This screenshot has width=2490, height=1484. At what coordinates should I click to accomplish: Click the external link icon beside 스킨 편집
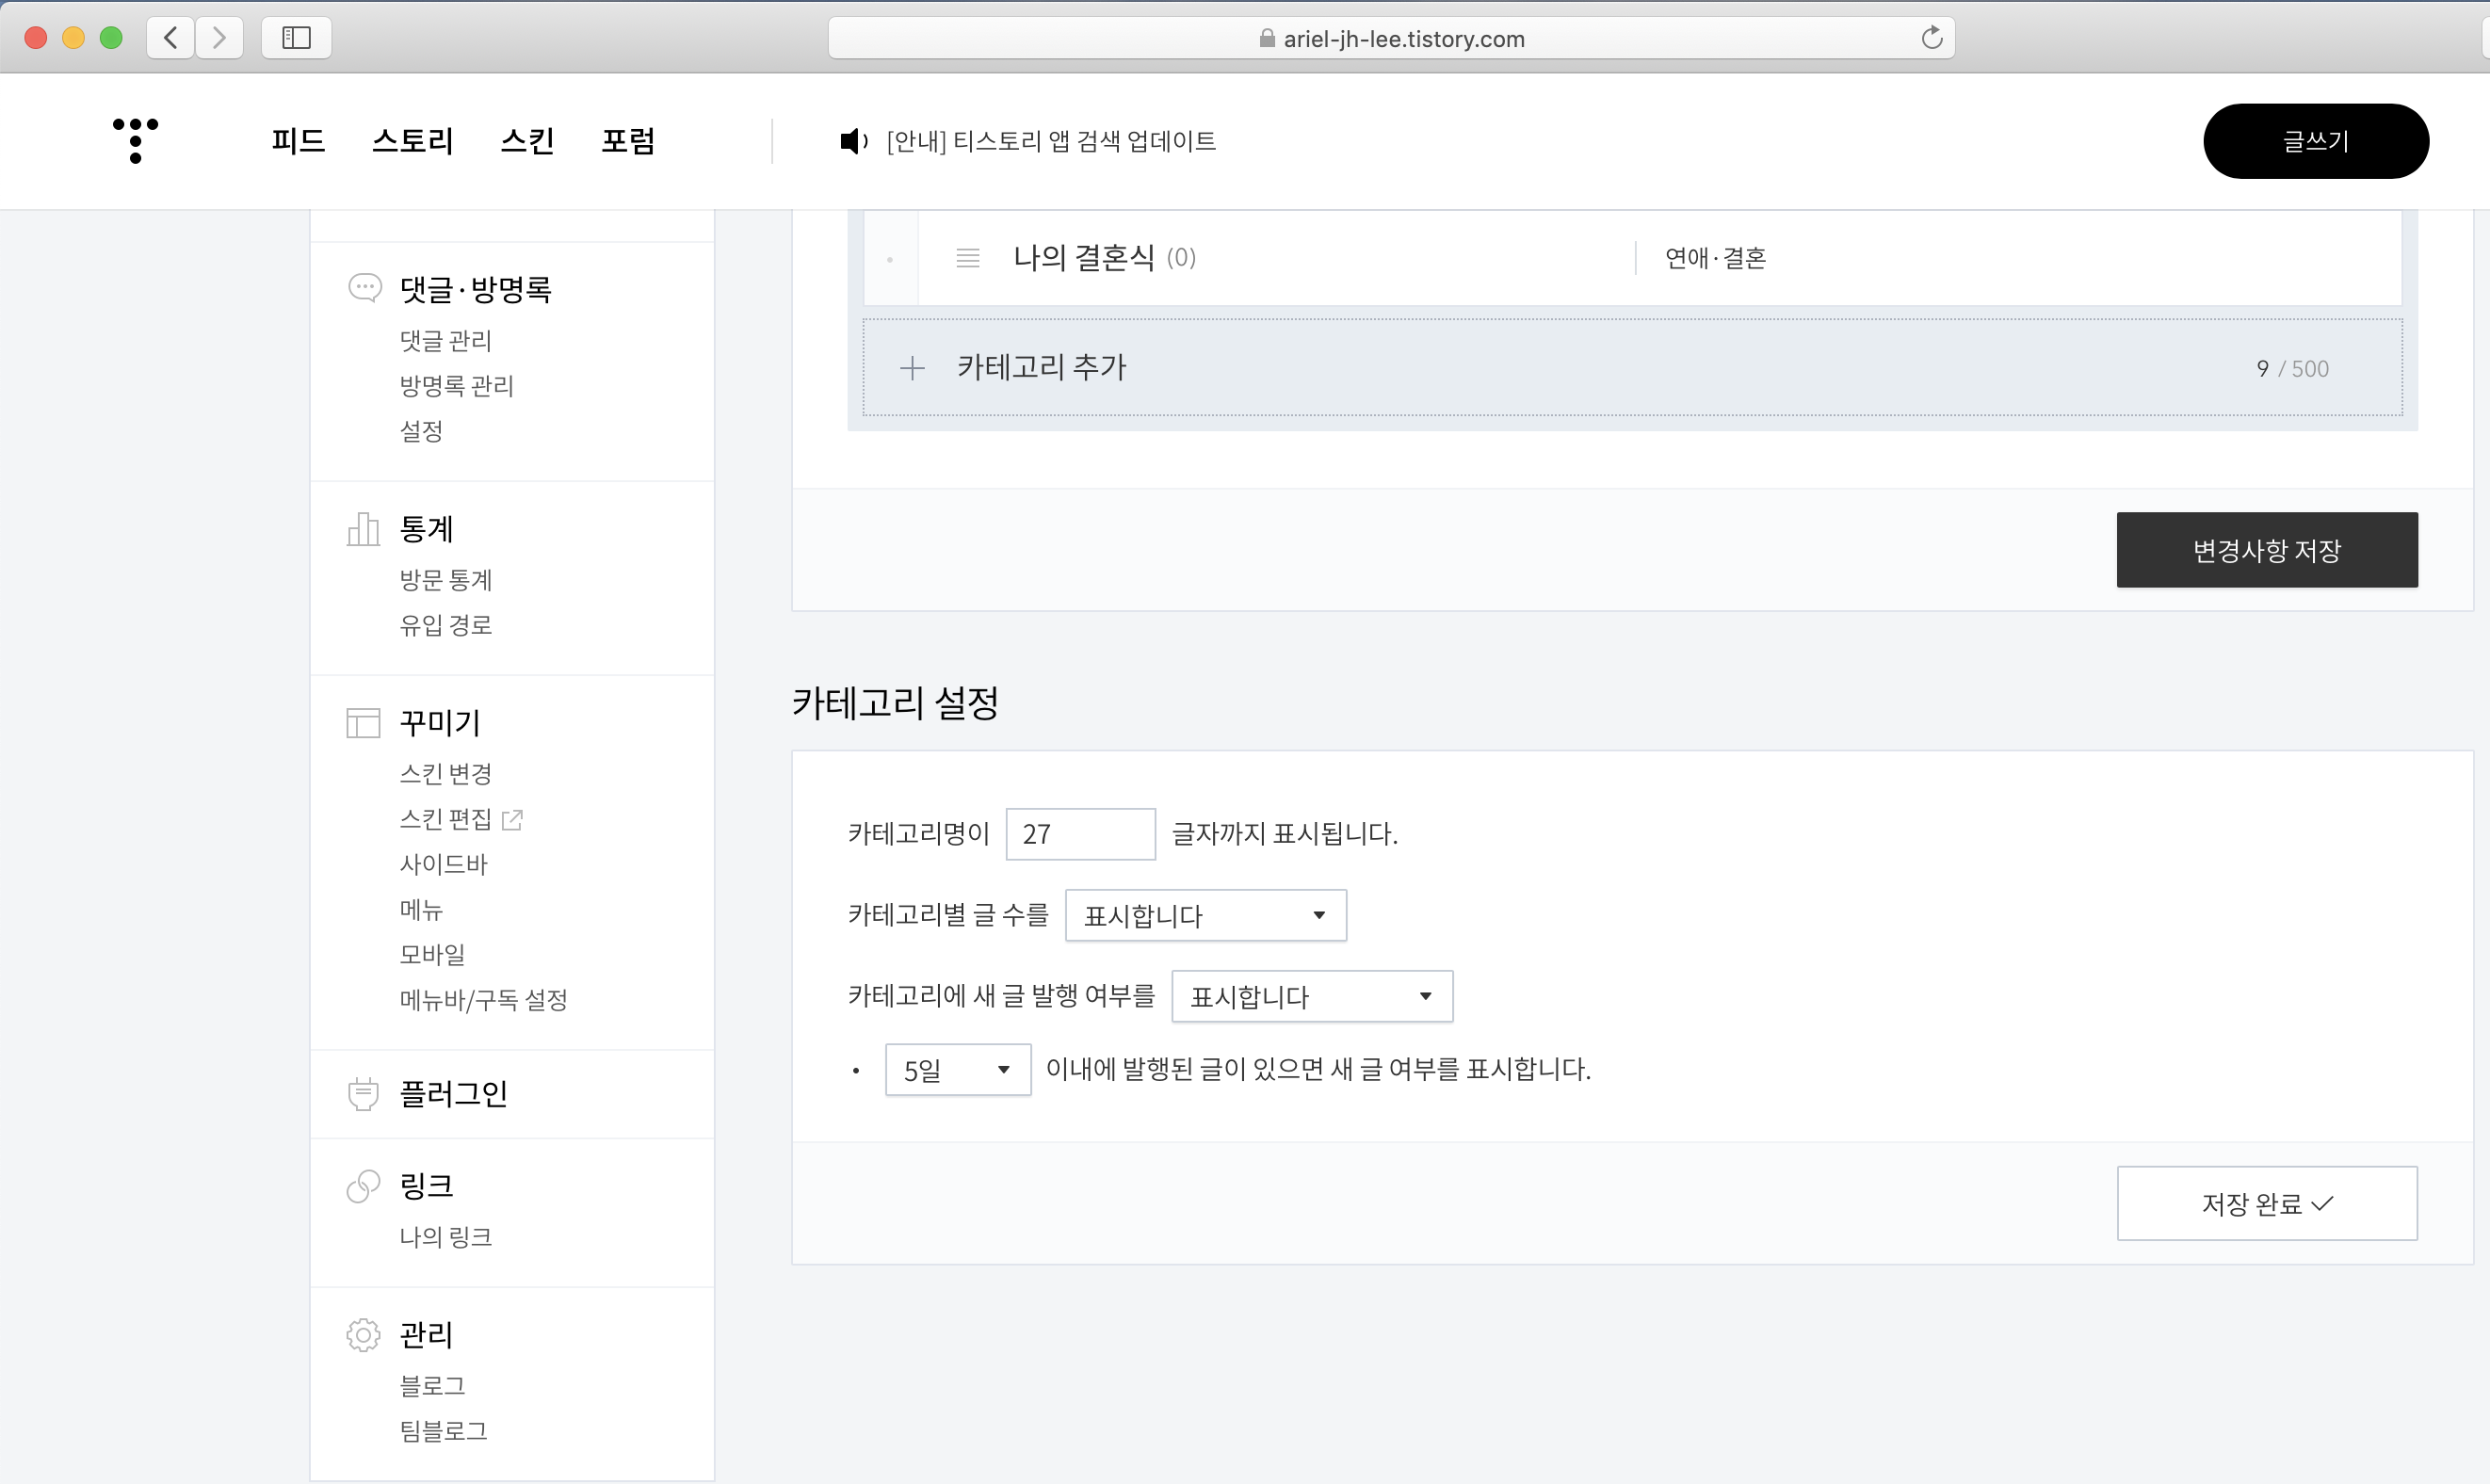point(512,819)
